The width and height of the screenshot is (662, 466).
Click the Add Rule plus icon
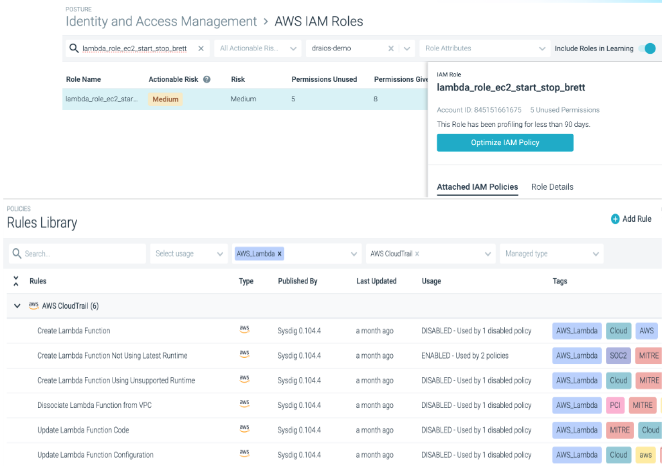(615, 219)
